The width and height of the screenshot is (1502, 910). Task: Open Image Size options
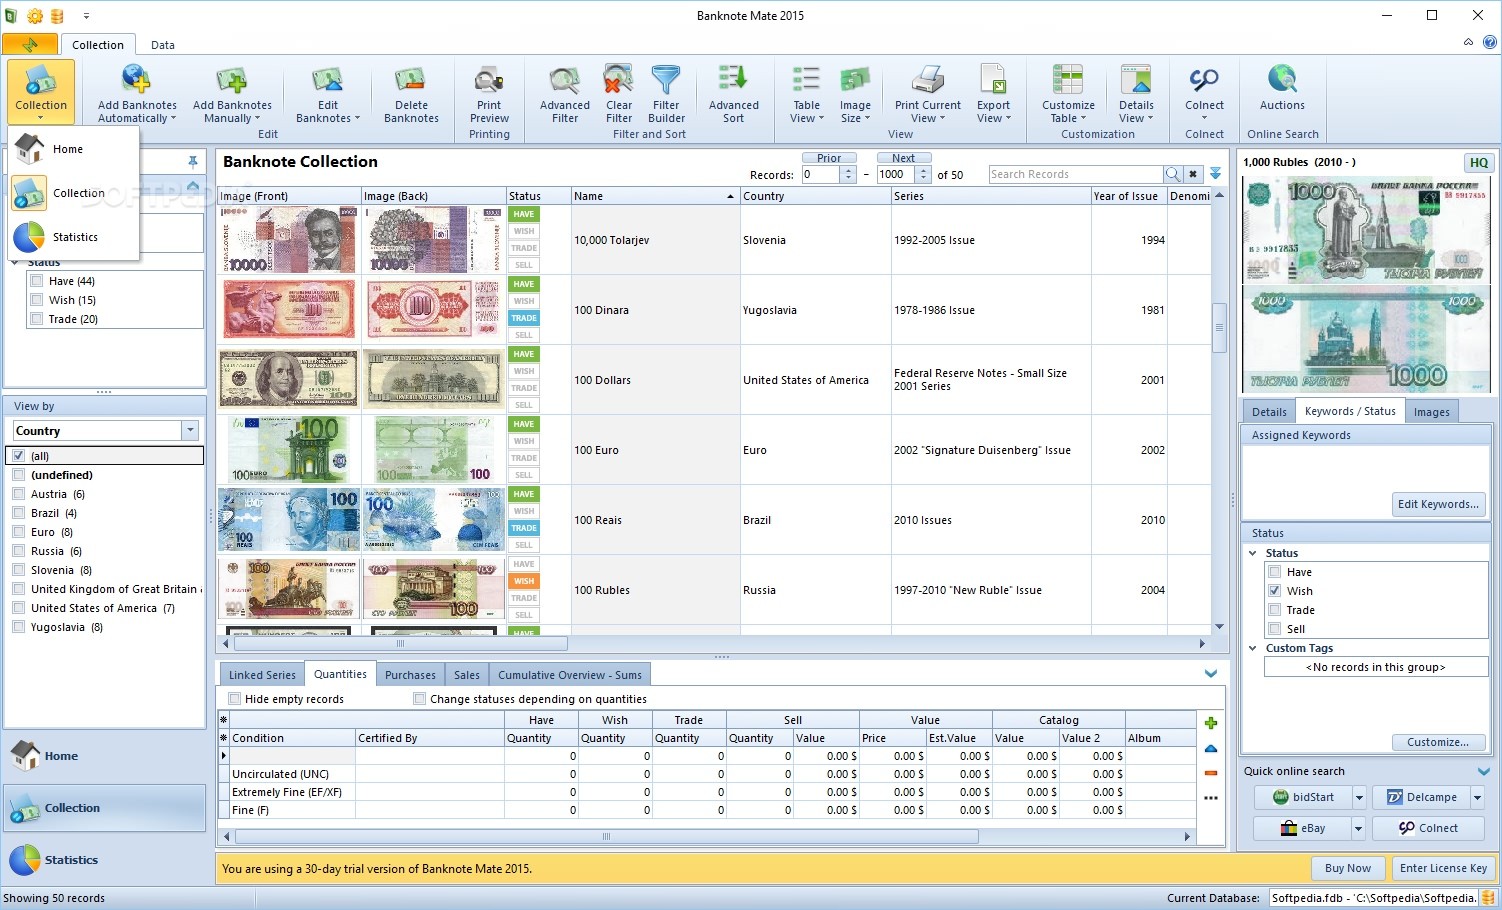pos(855,94)
